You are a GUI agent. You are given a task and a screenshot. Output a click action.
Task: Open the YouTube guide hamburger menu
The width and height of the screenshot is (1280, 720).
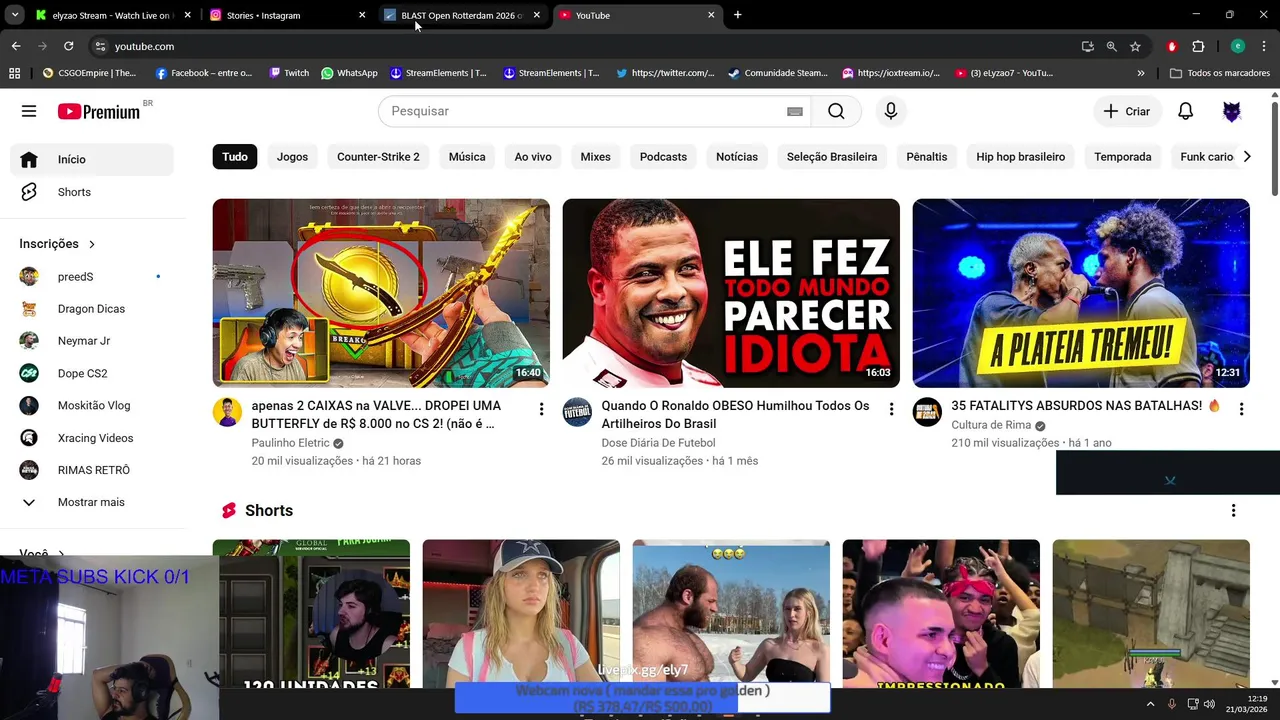click(29, 111)
